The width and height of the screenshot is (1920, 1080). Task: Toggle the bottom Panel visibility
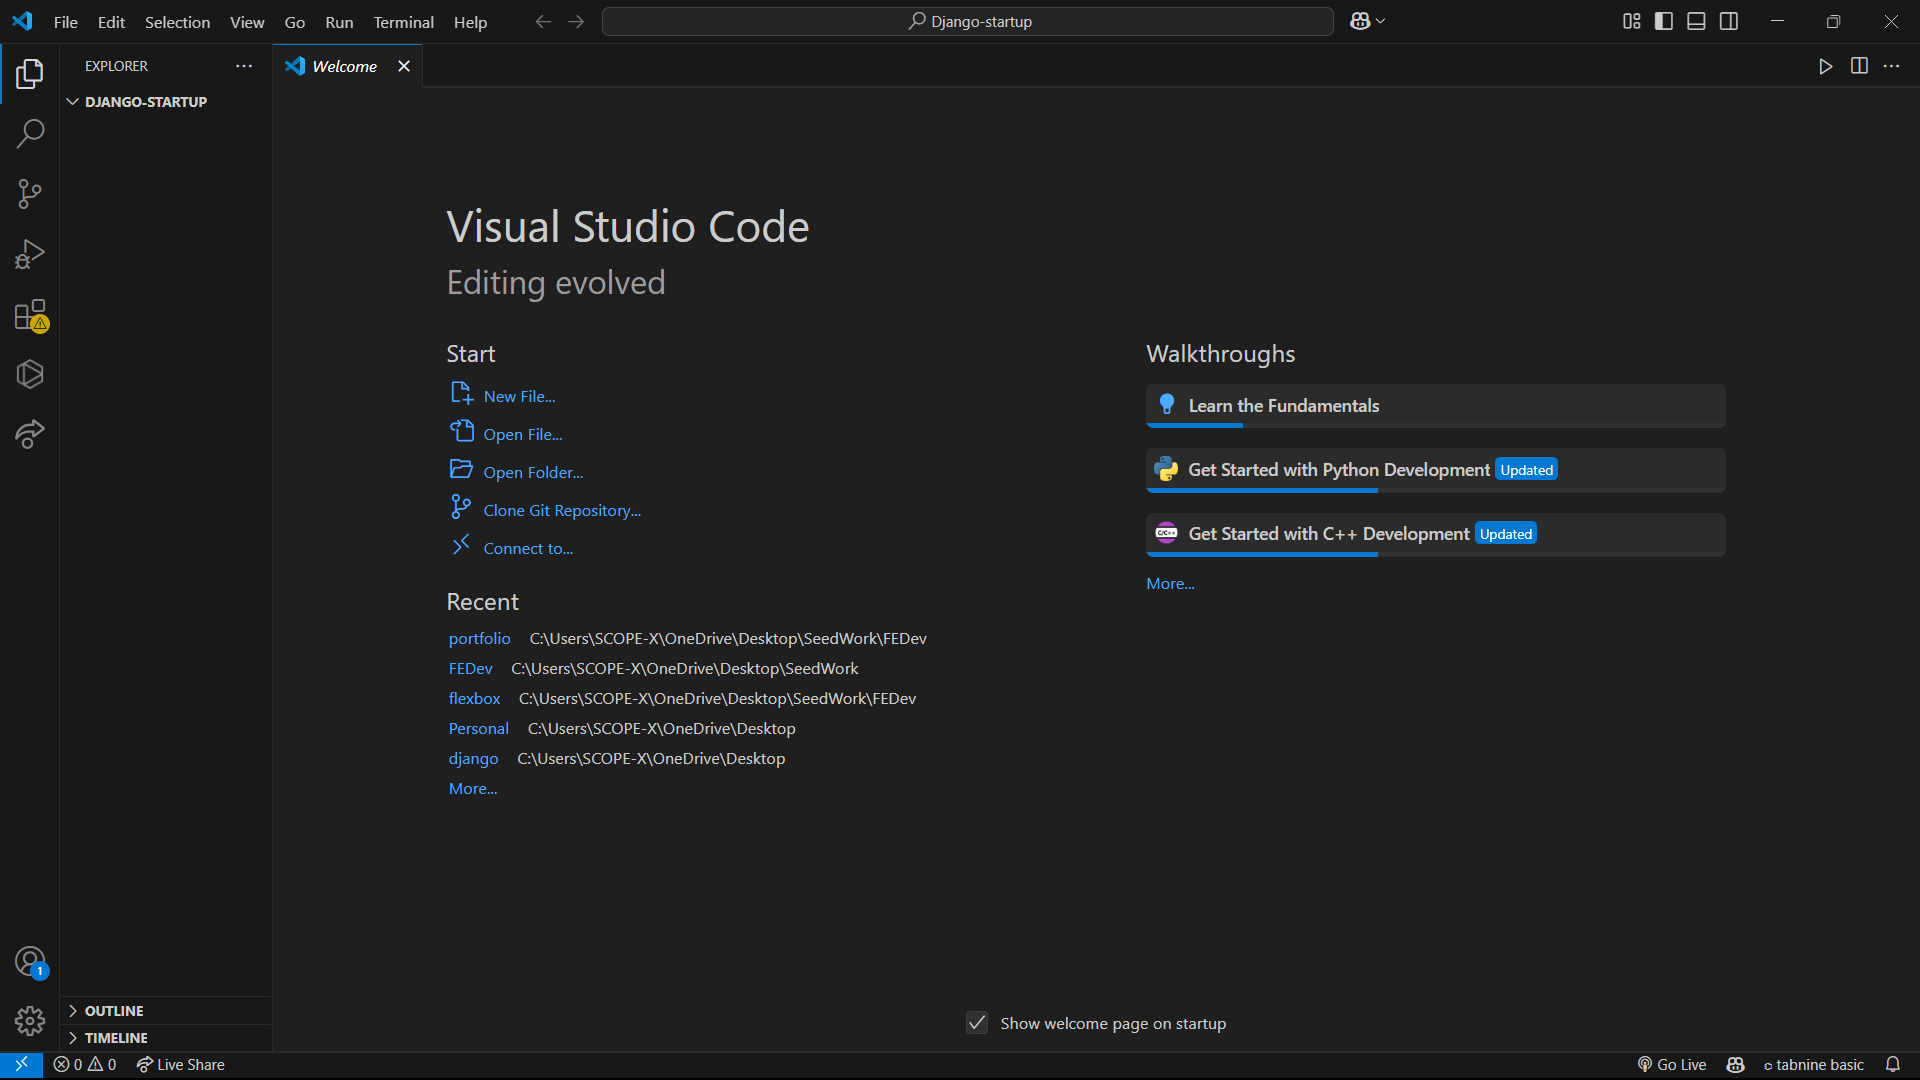point(1696,21)
